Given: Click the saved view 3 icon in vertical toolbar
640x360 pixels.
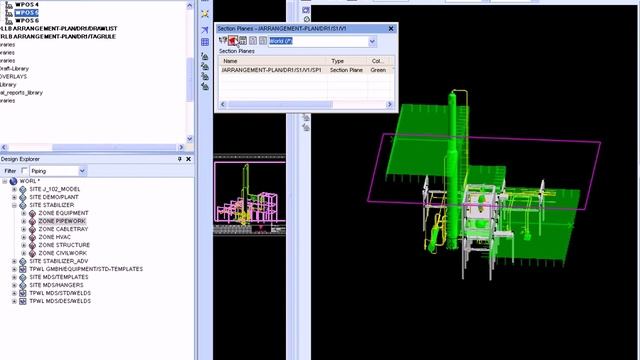Looking at the screenshot, I should tap(205, 76).
